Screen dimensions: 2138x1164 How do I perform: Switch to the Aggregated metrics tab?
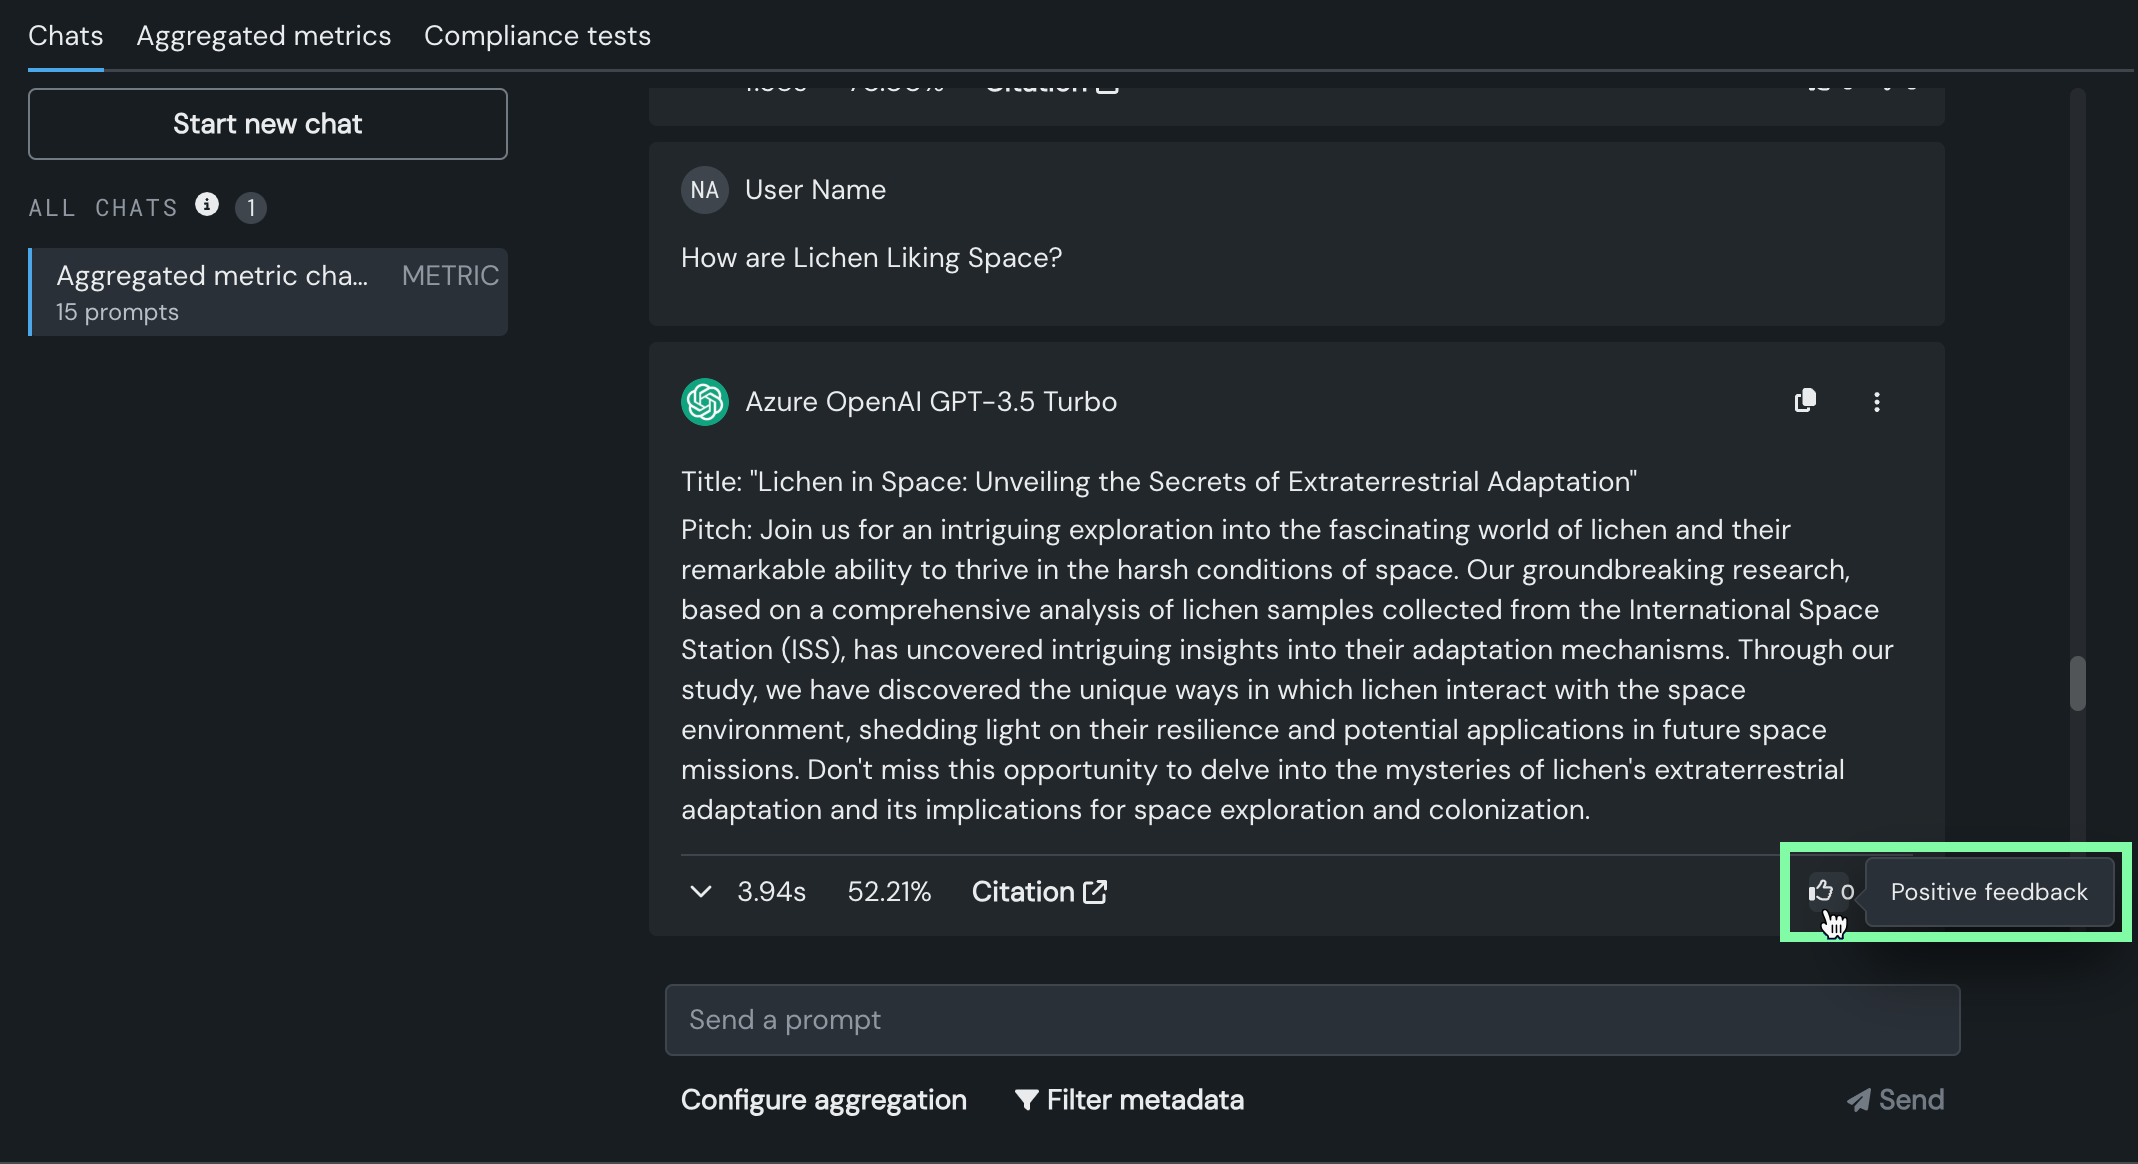[x=264, y=36]
